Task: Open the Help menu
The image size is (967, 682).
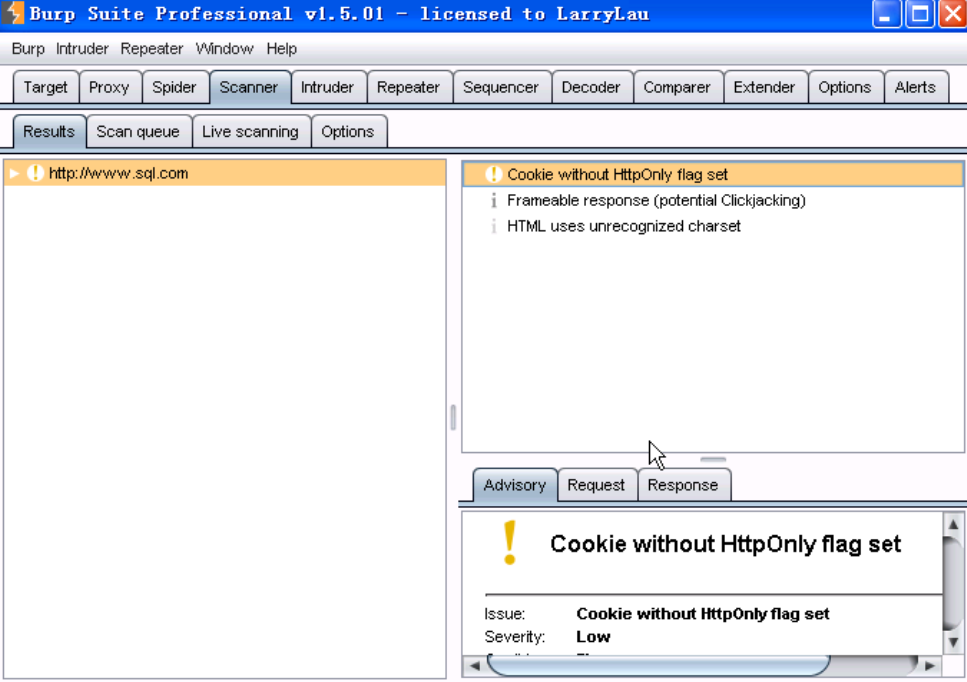Action: click(x=282, y=49)
